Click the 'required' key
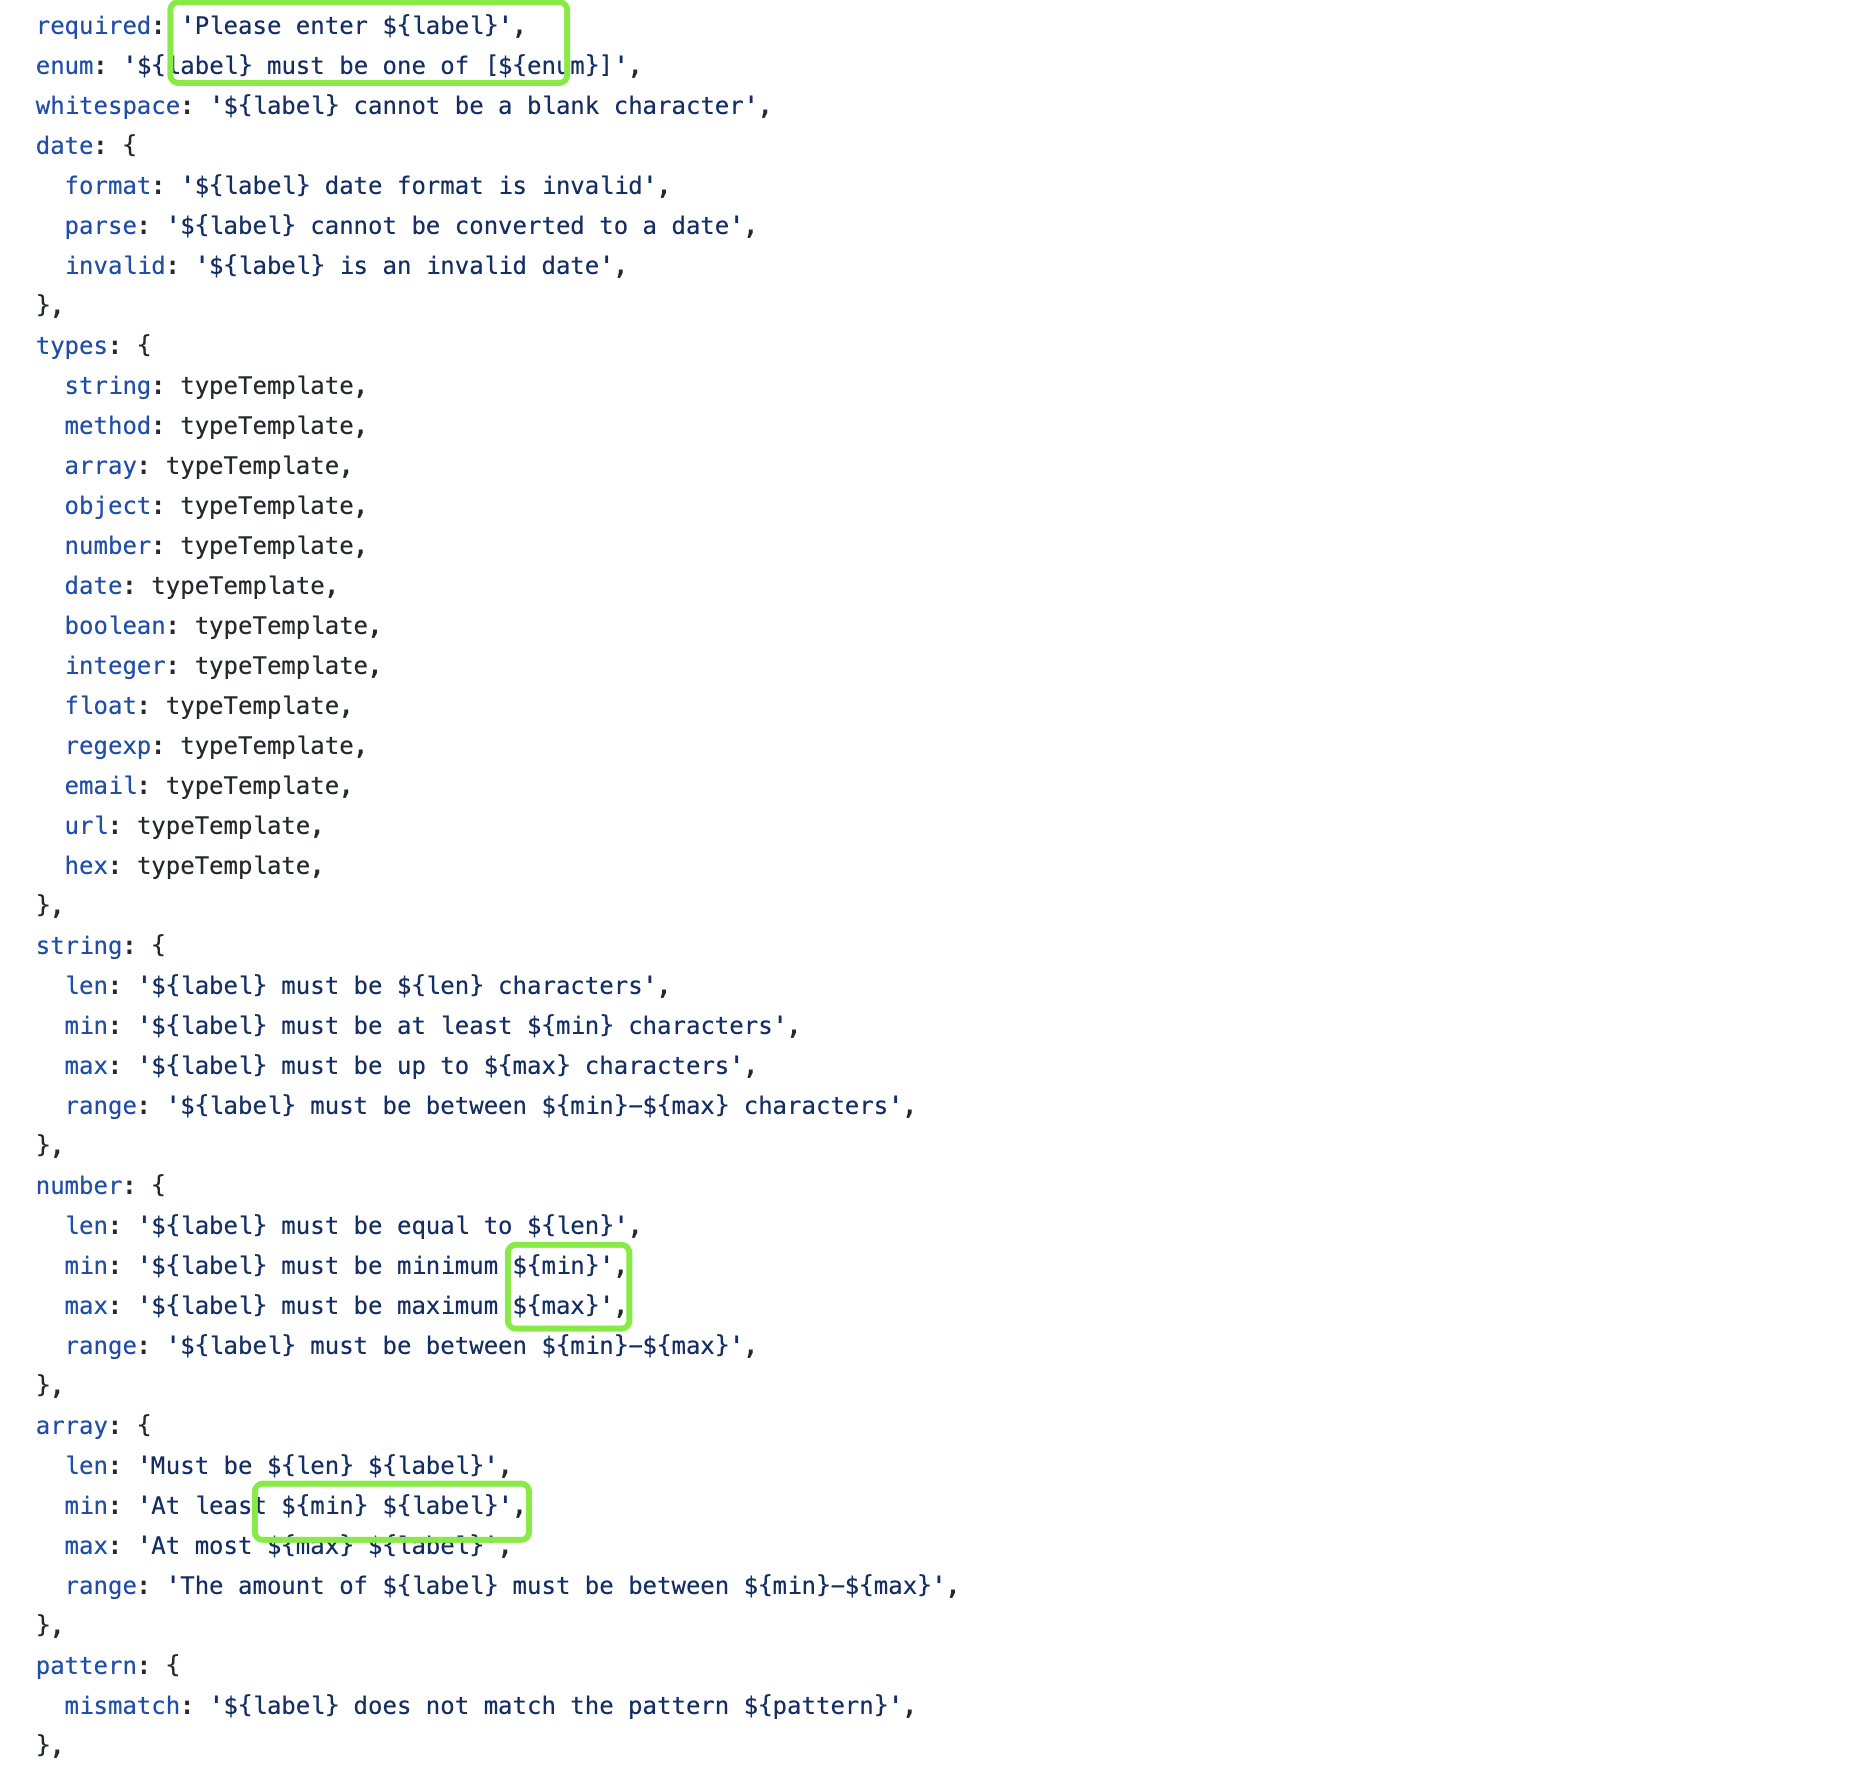The height and width of the screenshot is (1766, 1862). click(x=93, y=26)
